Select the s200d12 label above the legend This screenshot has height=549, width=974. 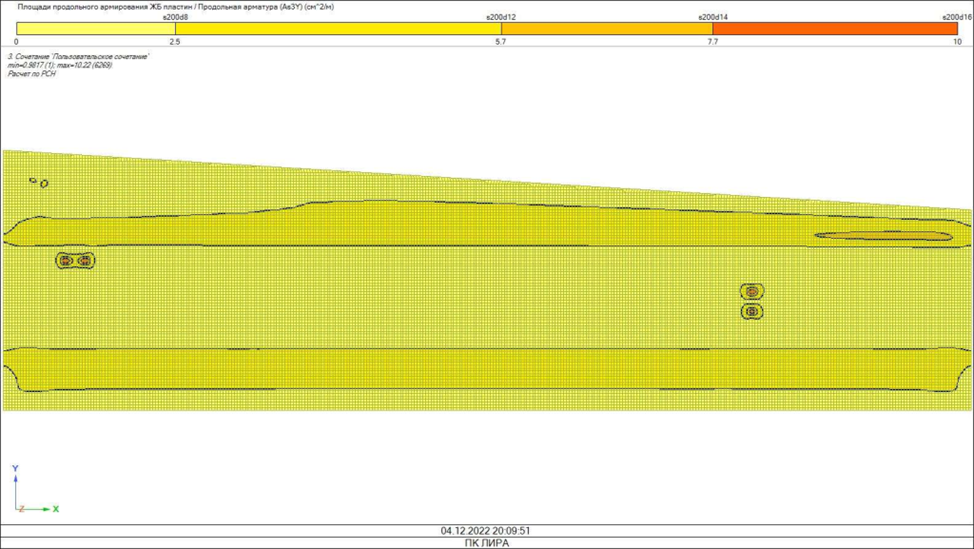501,17
